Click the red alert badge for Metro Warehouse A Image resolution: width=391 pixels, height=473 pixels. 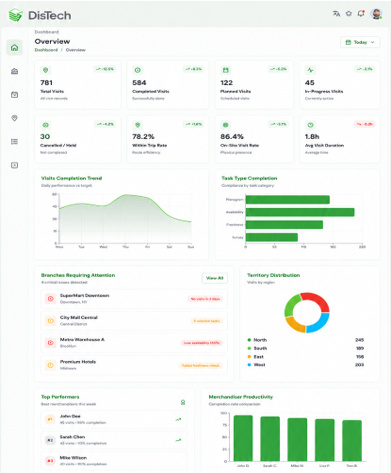coord(202,343)
